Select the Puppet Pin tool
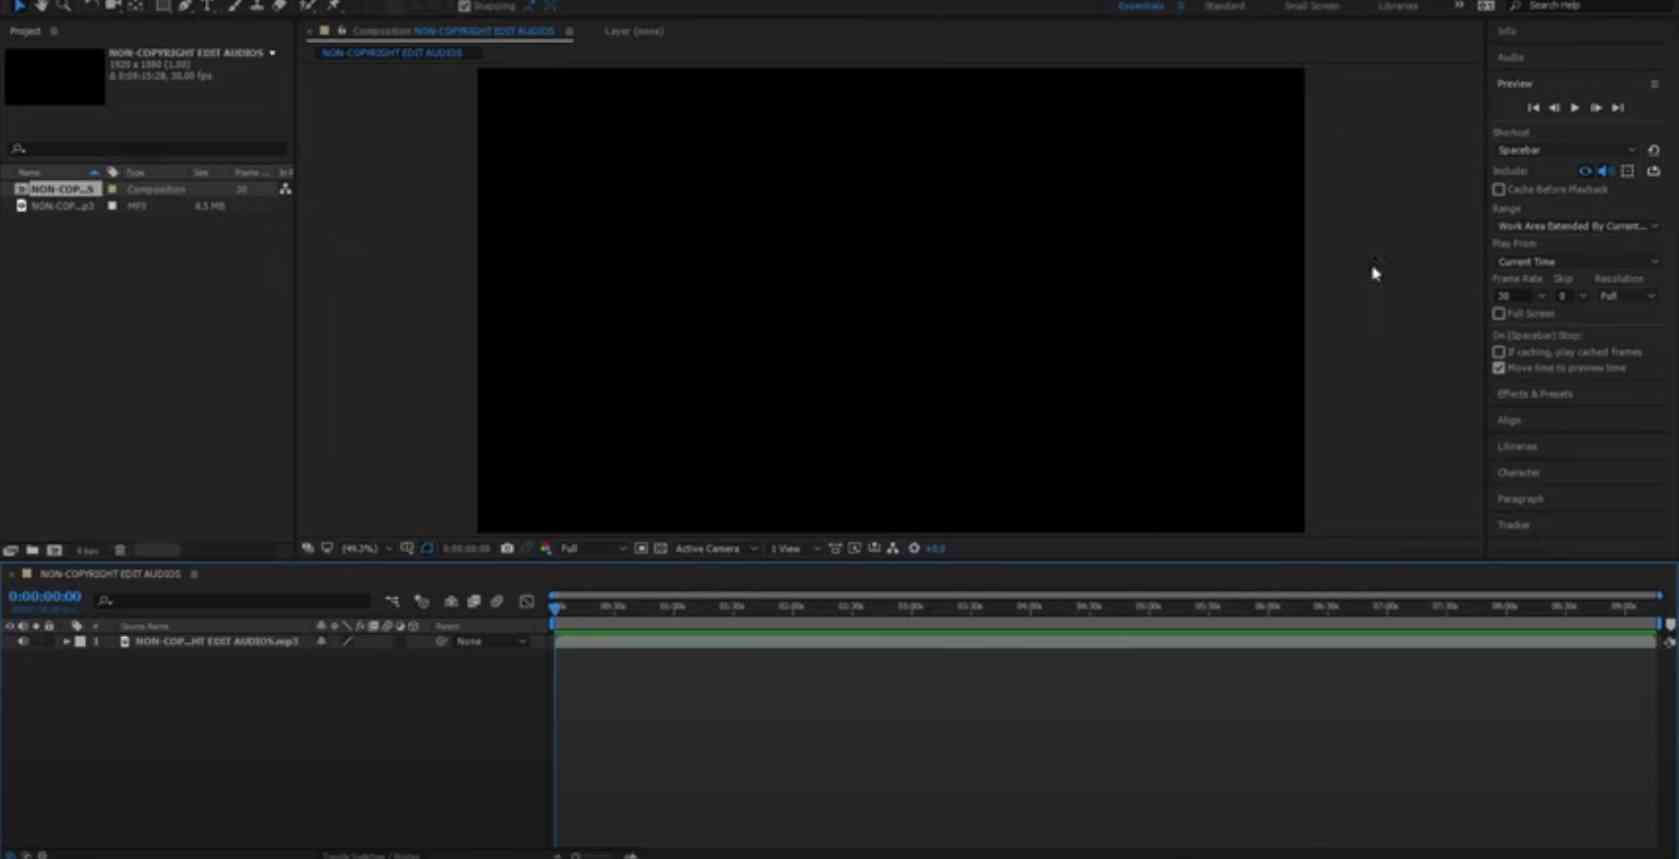This screenshot has width=1679, height=859. coord(333,6)
